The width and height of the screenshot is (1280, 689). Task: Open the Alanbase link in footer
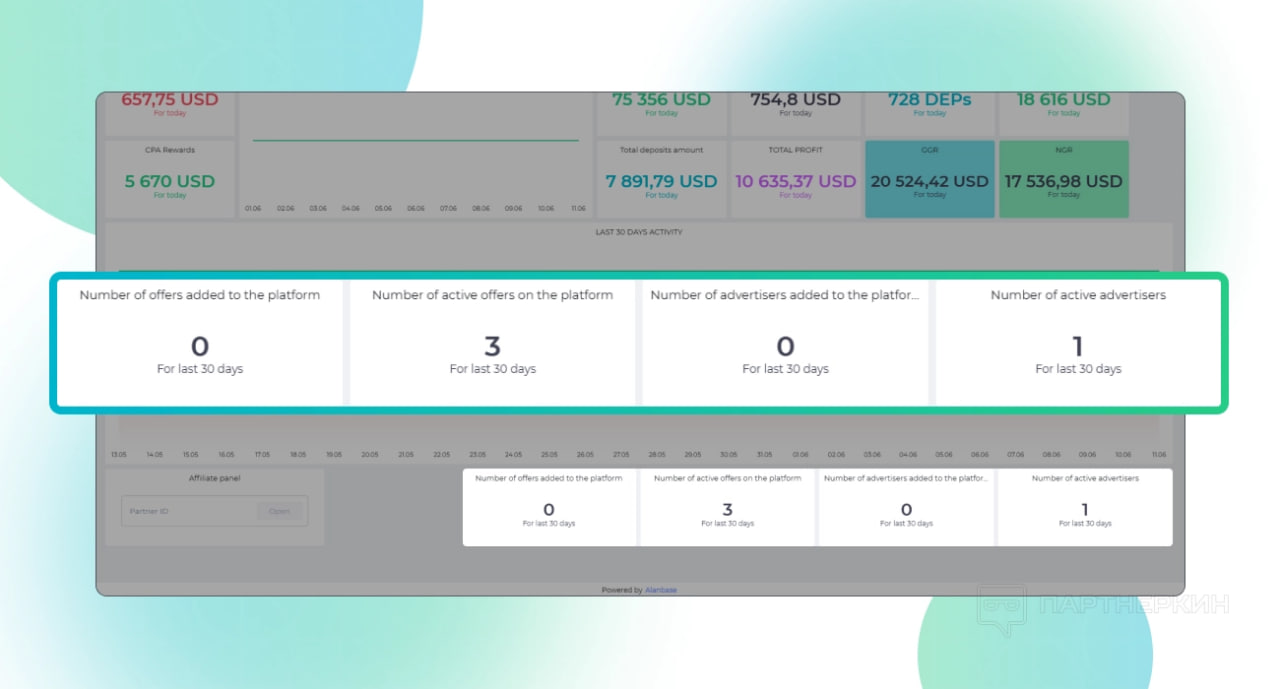point(660,590)
